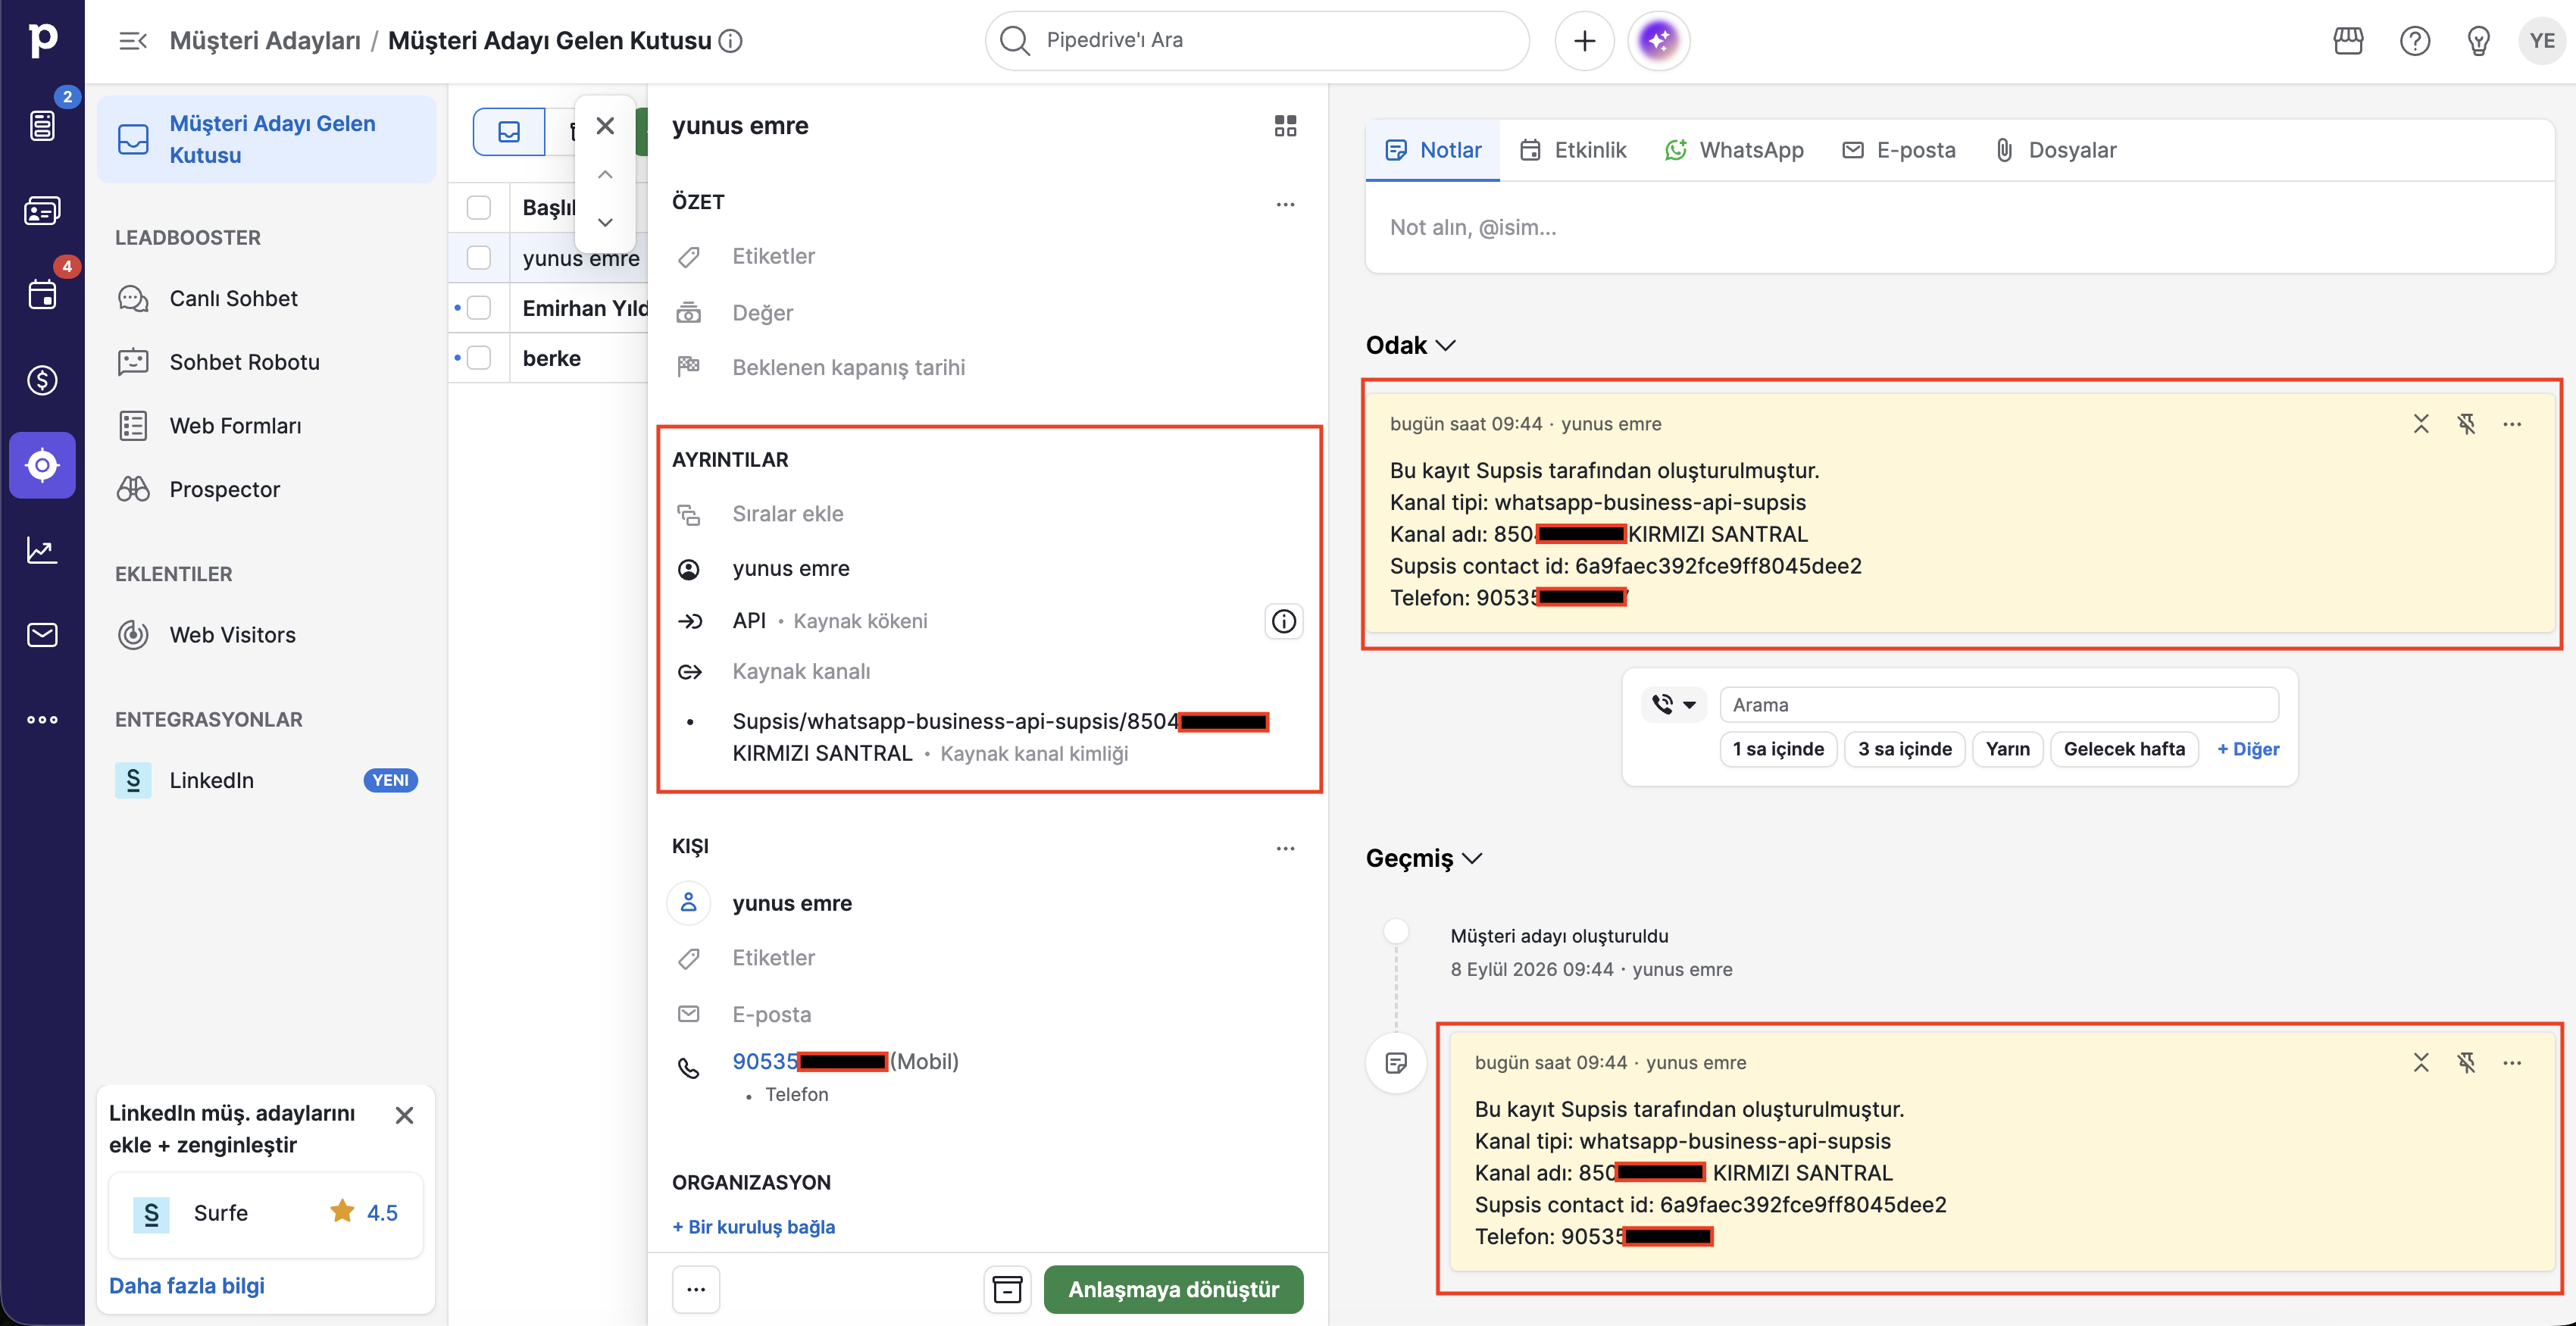2576x1326 pixels.
Task: Open LinkedIn integration item
Action: click(266, 780)
